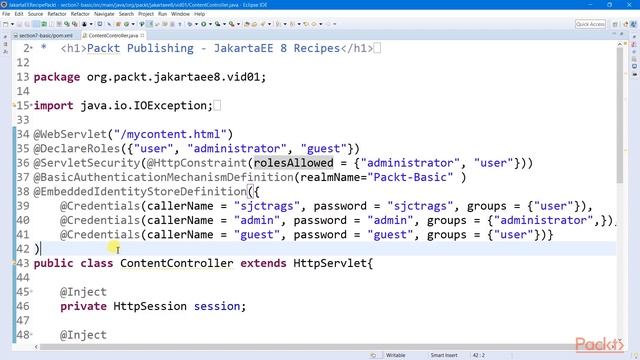
Task: Open the Edit menu
Action: coord(19,14)
